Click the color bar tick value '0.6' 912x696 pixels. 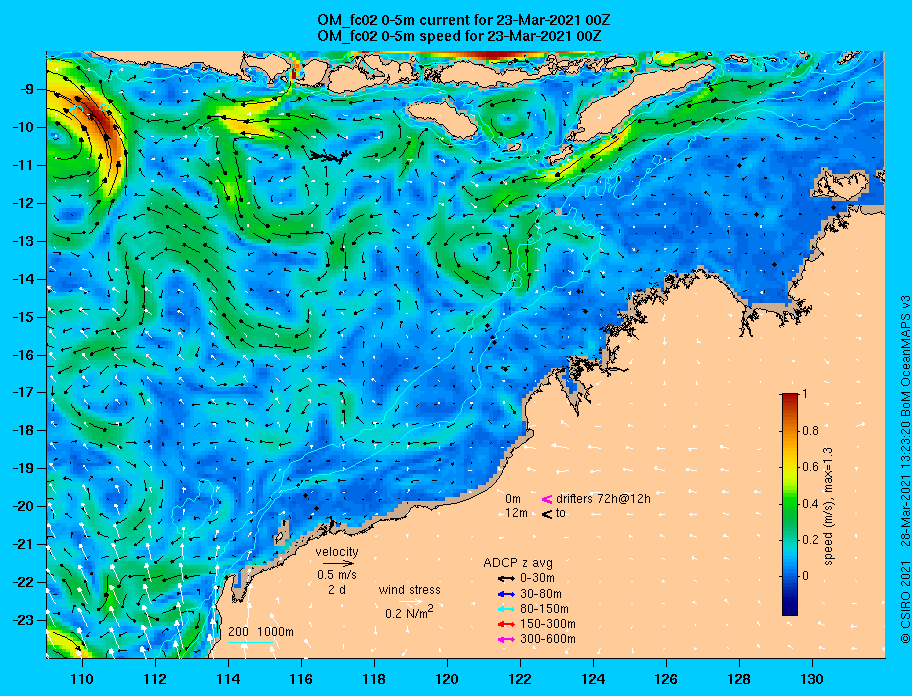(x=810, y=467)
